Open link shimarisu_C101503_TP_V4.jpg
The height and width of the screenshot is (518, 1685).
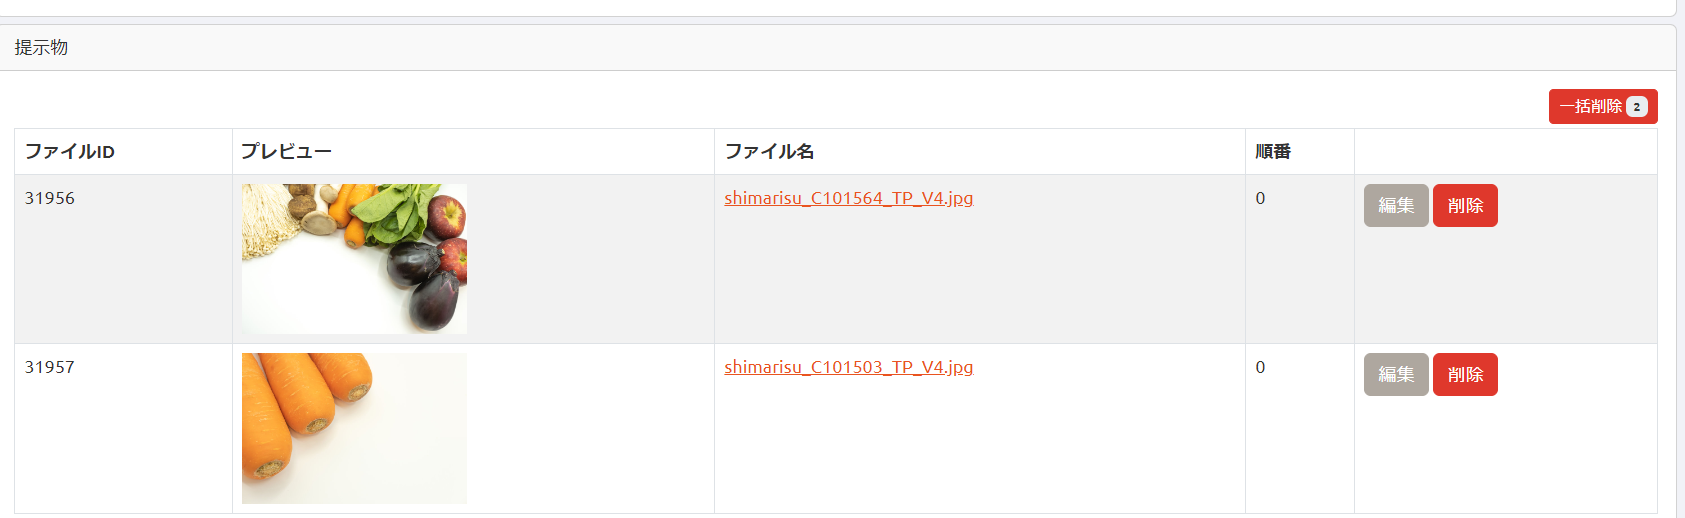tap(848, 367)
